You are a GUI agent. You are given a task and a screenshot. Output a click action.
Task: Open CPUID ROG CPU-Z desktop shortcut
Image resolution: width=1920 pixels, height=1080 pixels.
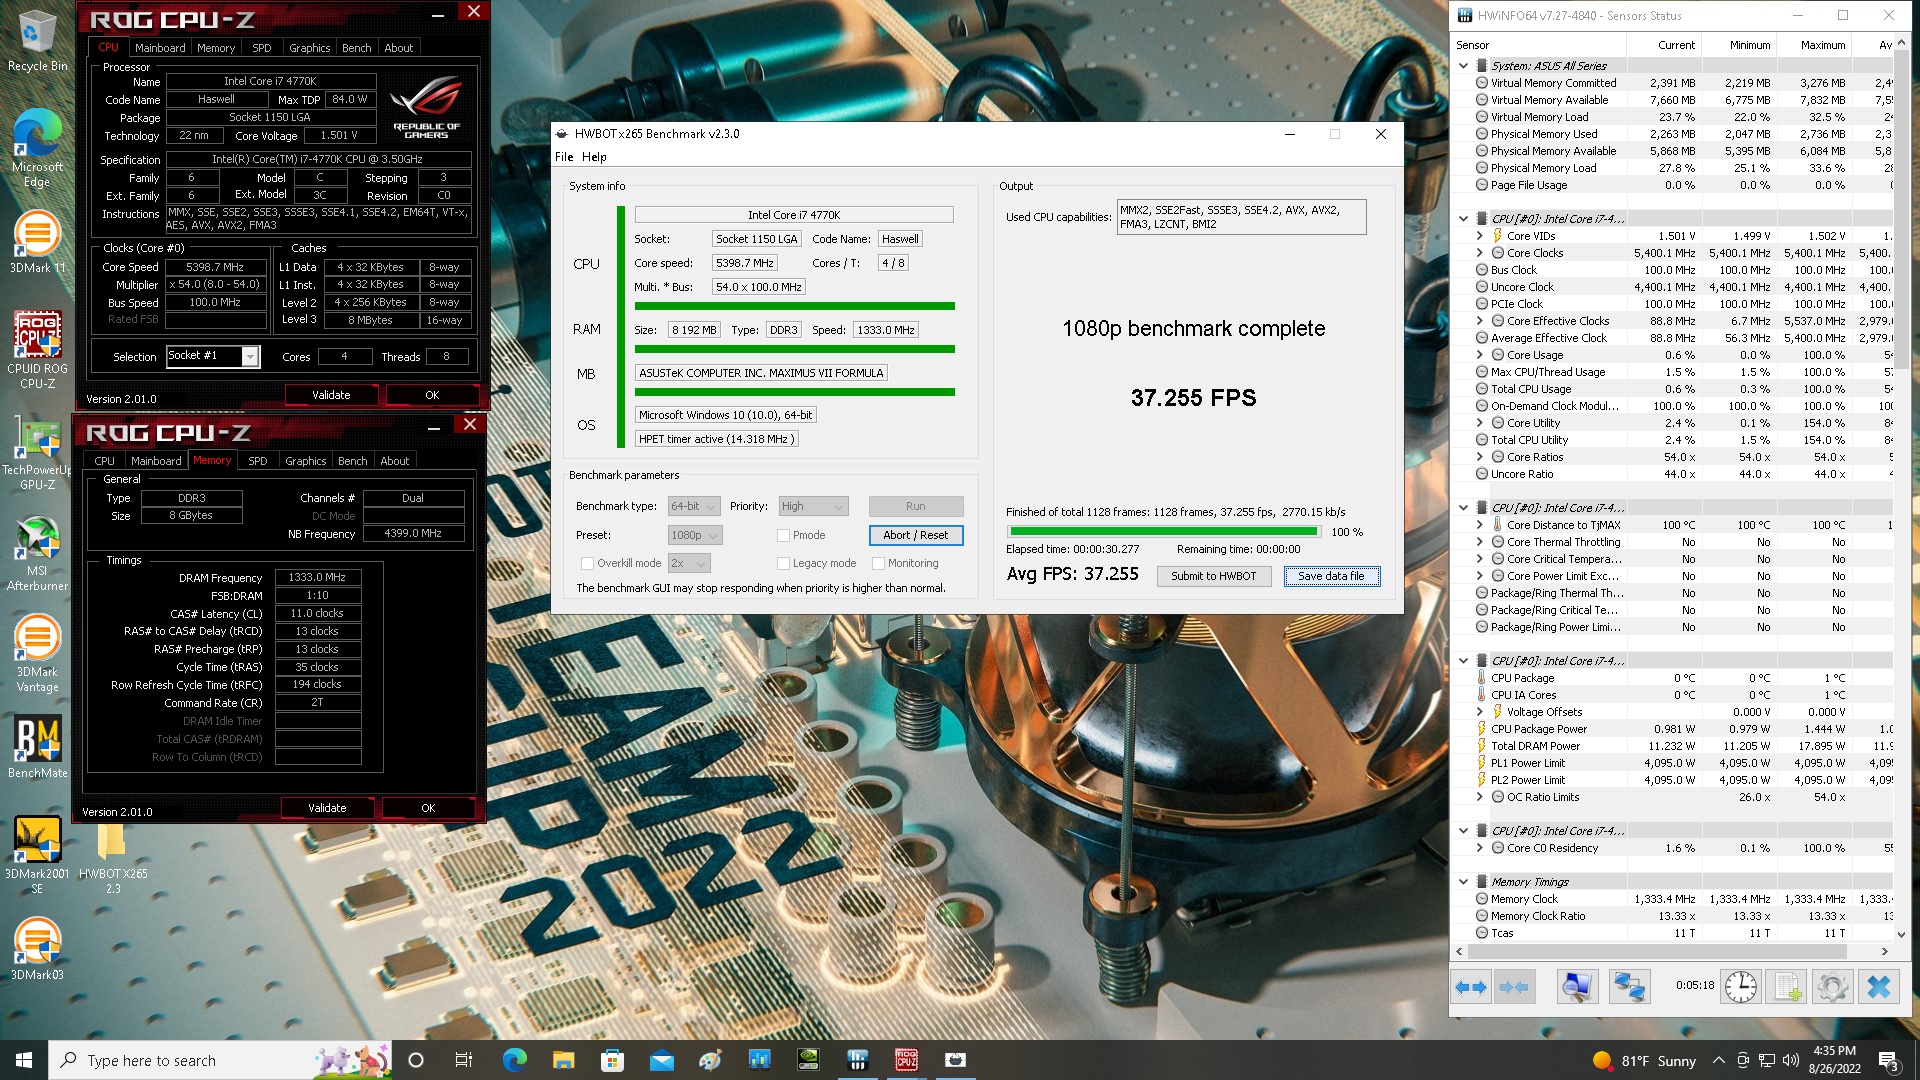click(x=37, y=349)
